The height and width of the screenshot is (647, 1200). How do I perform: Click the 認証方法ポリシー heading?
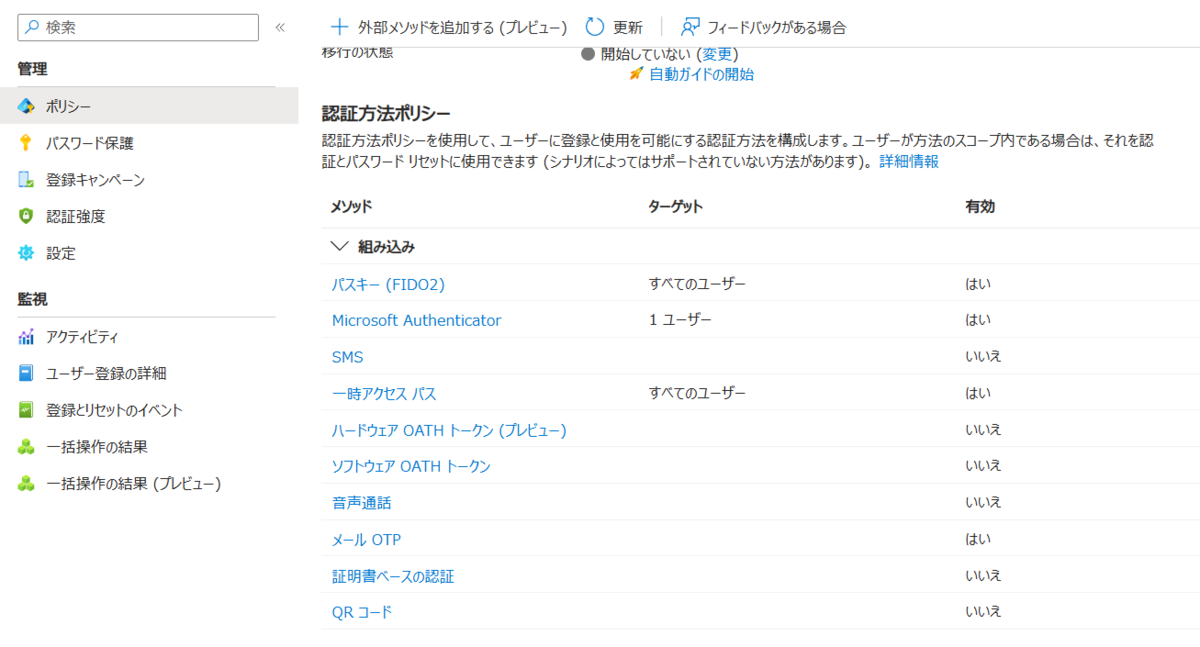click(x=386, y=114)
